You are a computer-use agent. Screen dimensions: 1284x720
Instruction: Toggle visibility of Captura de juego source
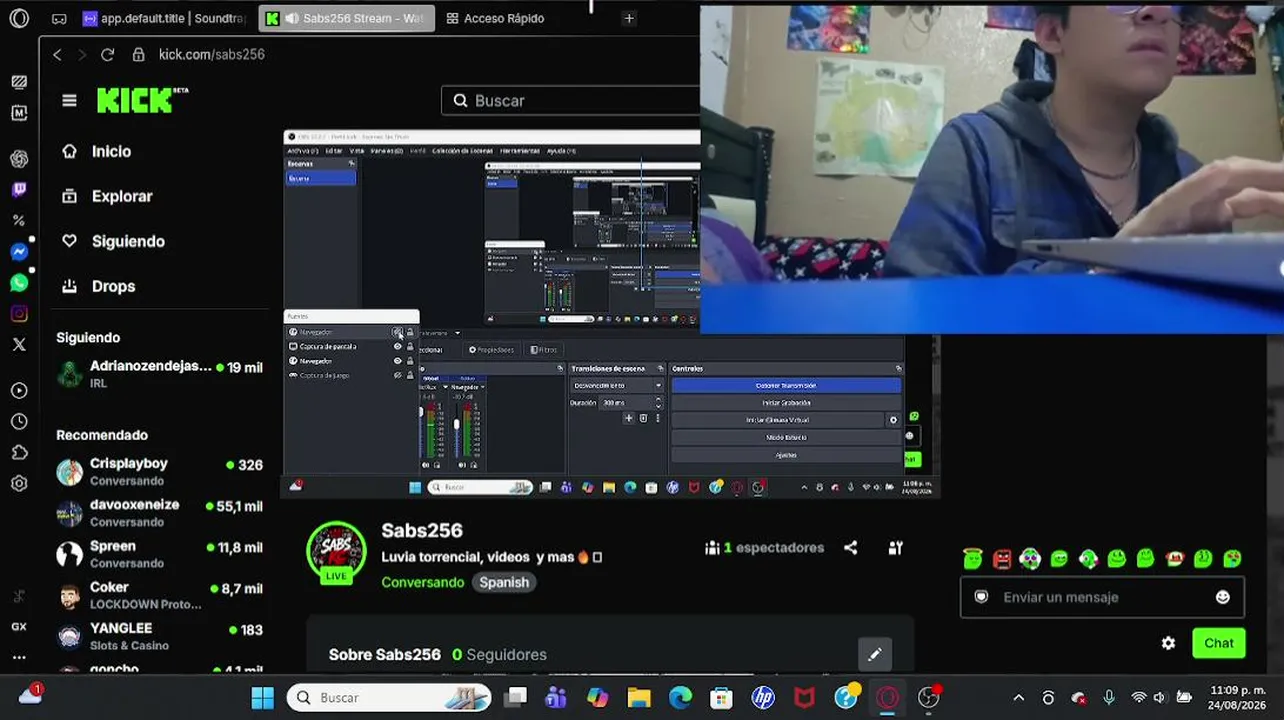(397, 375)
